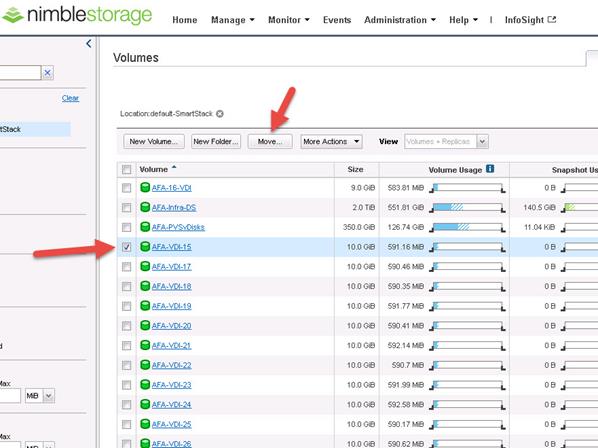Click the New Folder... button
The width and height of the screenshot is (598, 448).
216,141
